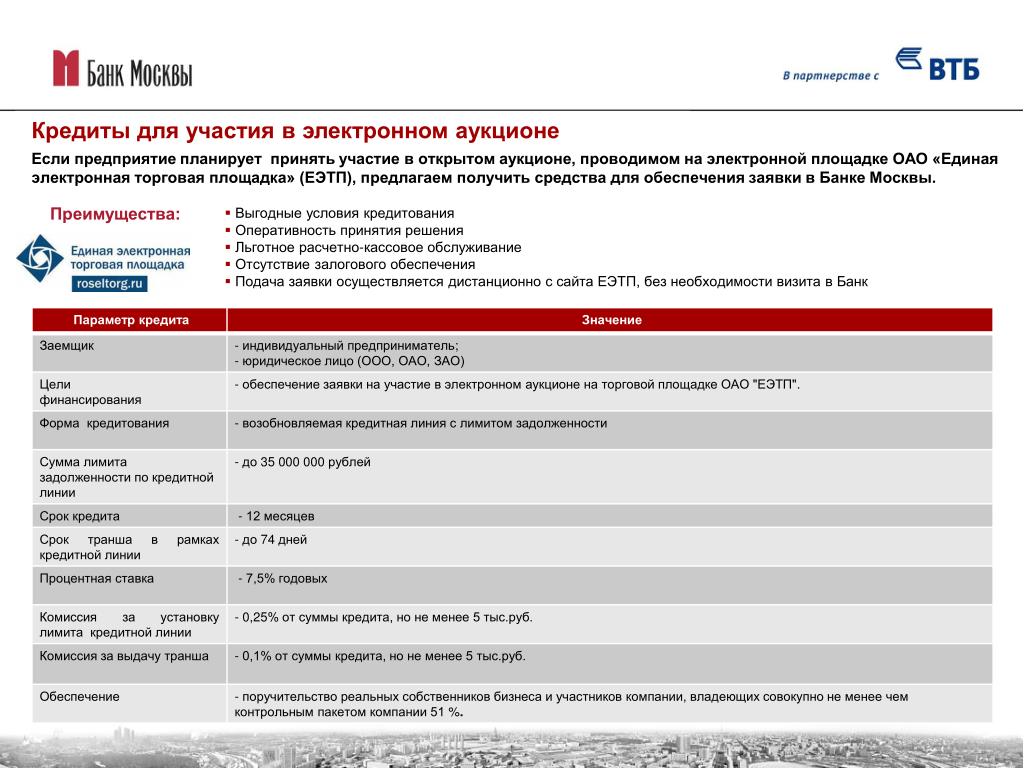This screenshot has width=1024, height=768.
Task: Click the 'Цели финансирования' cell
Action: tap(130, 392)
